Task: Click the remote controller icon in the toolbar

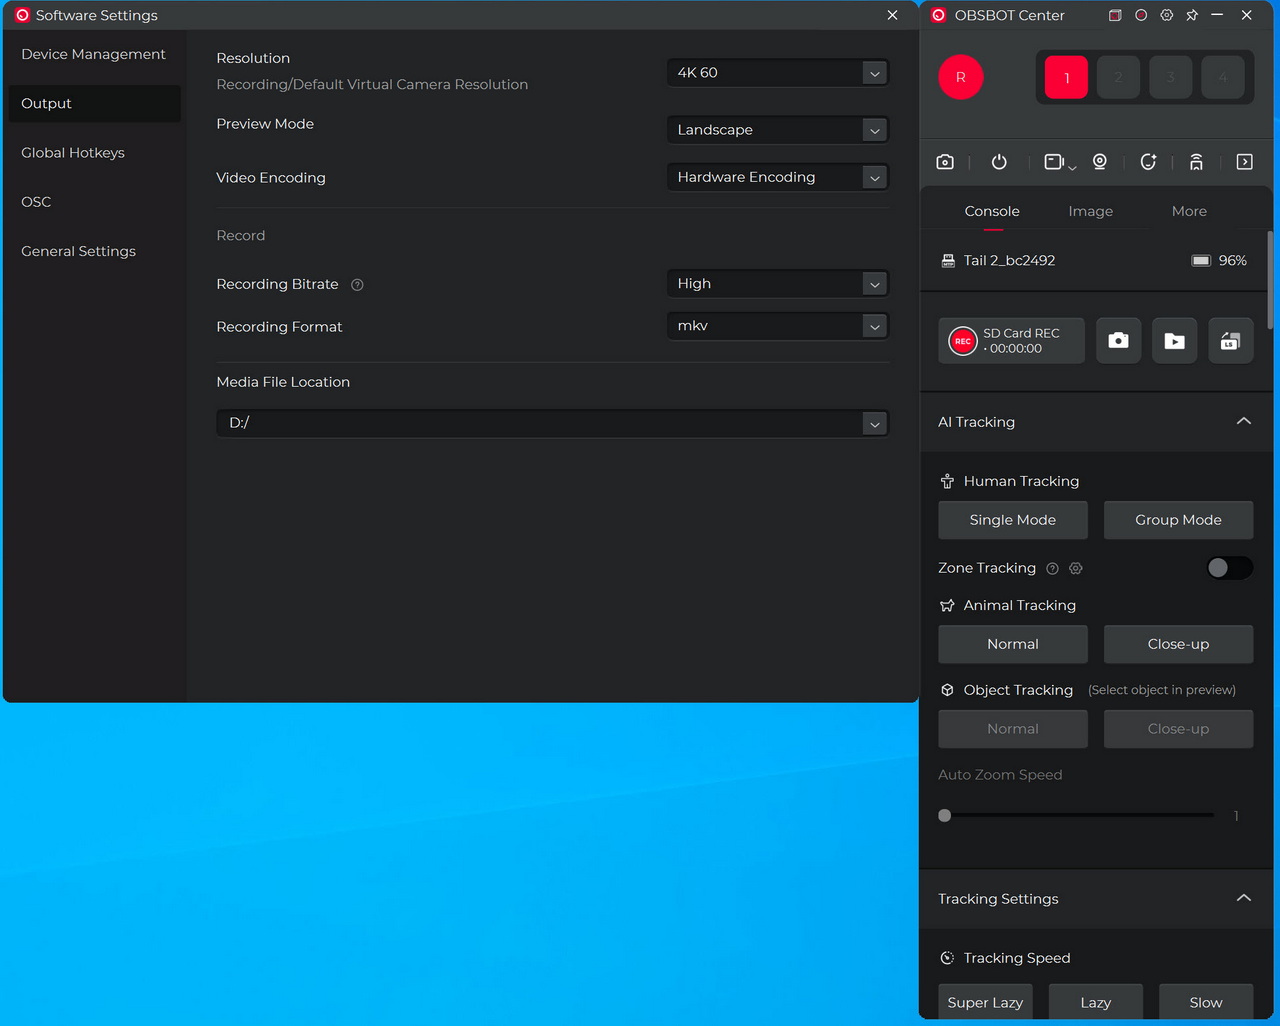Action: click(1196, 162)
